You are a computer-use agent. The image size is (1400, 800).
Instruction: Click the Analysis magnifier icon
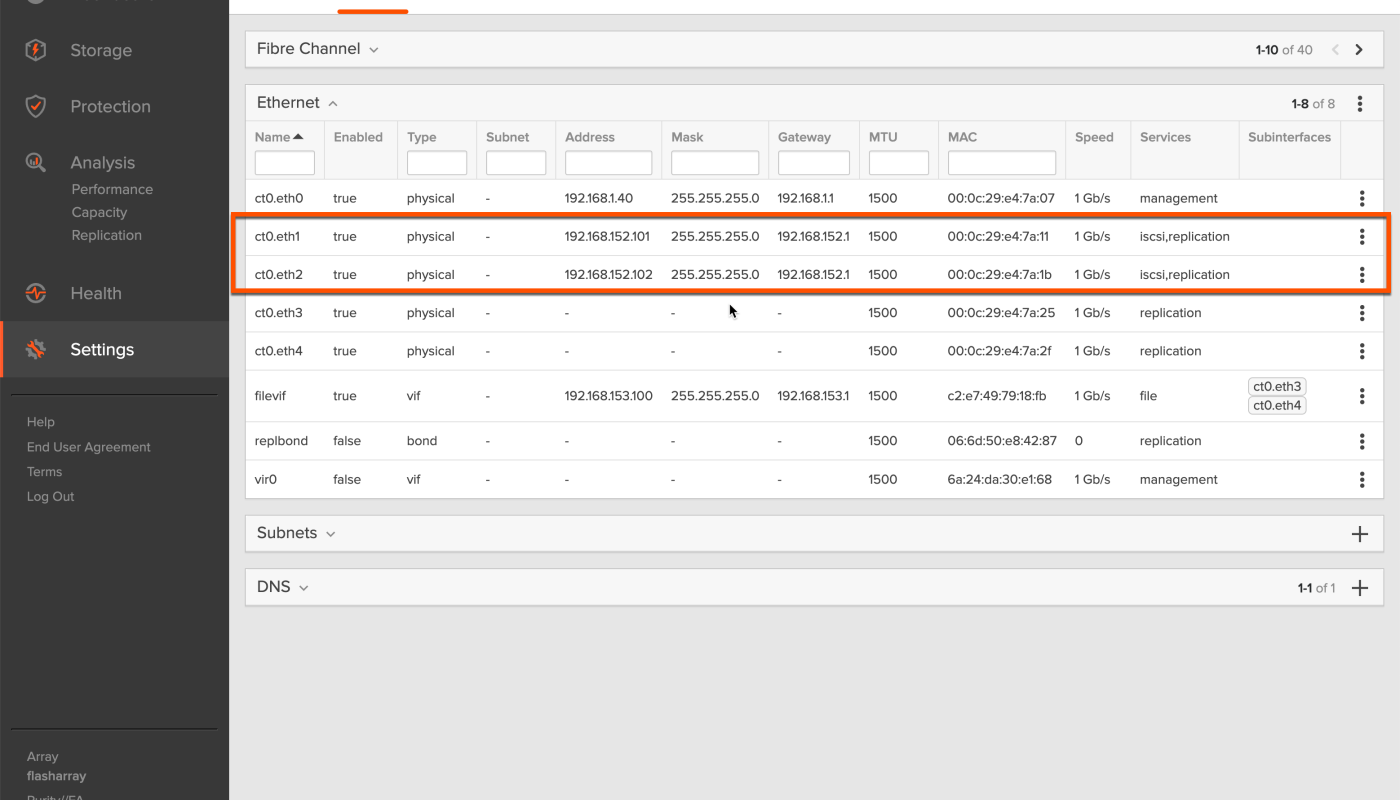tap(36, 162)
